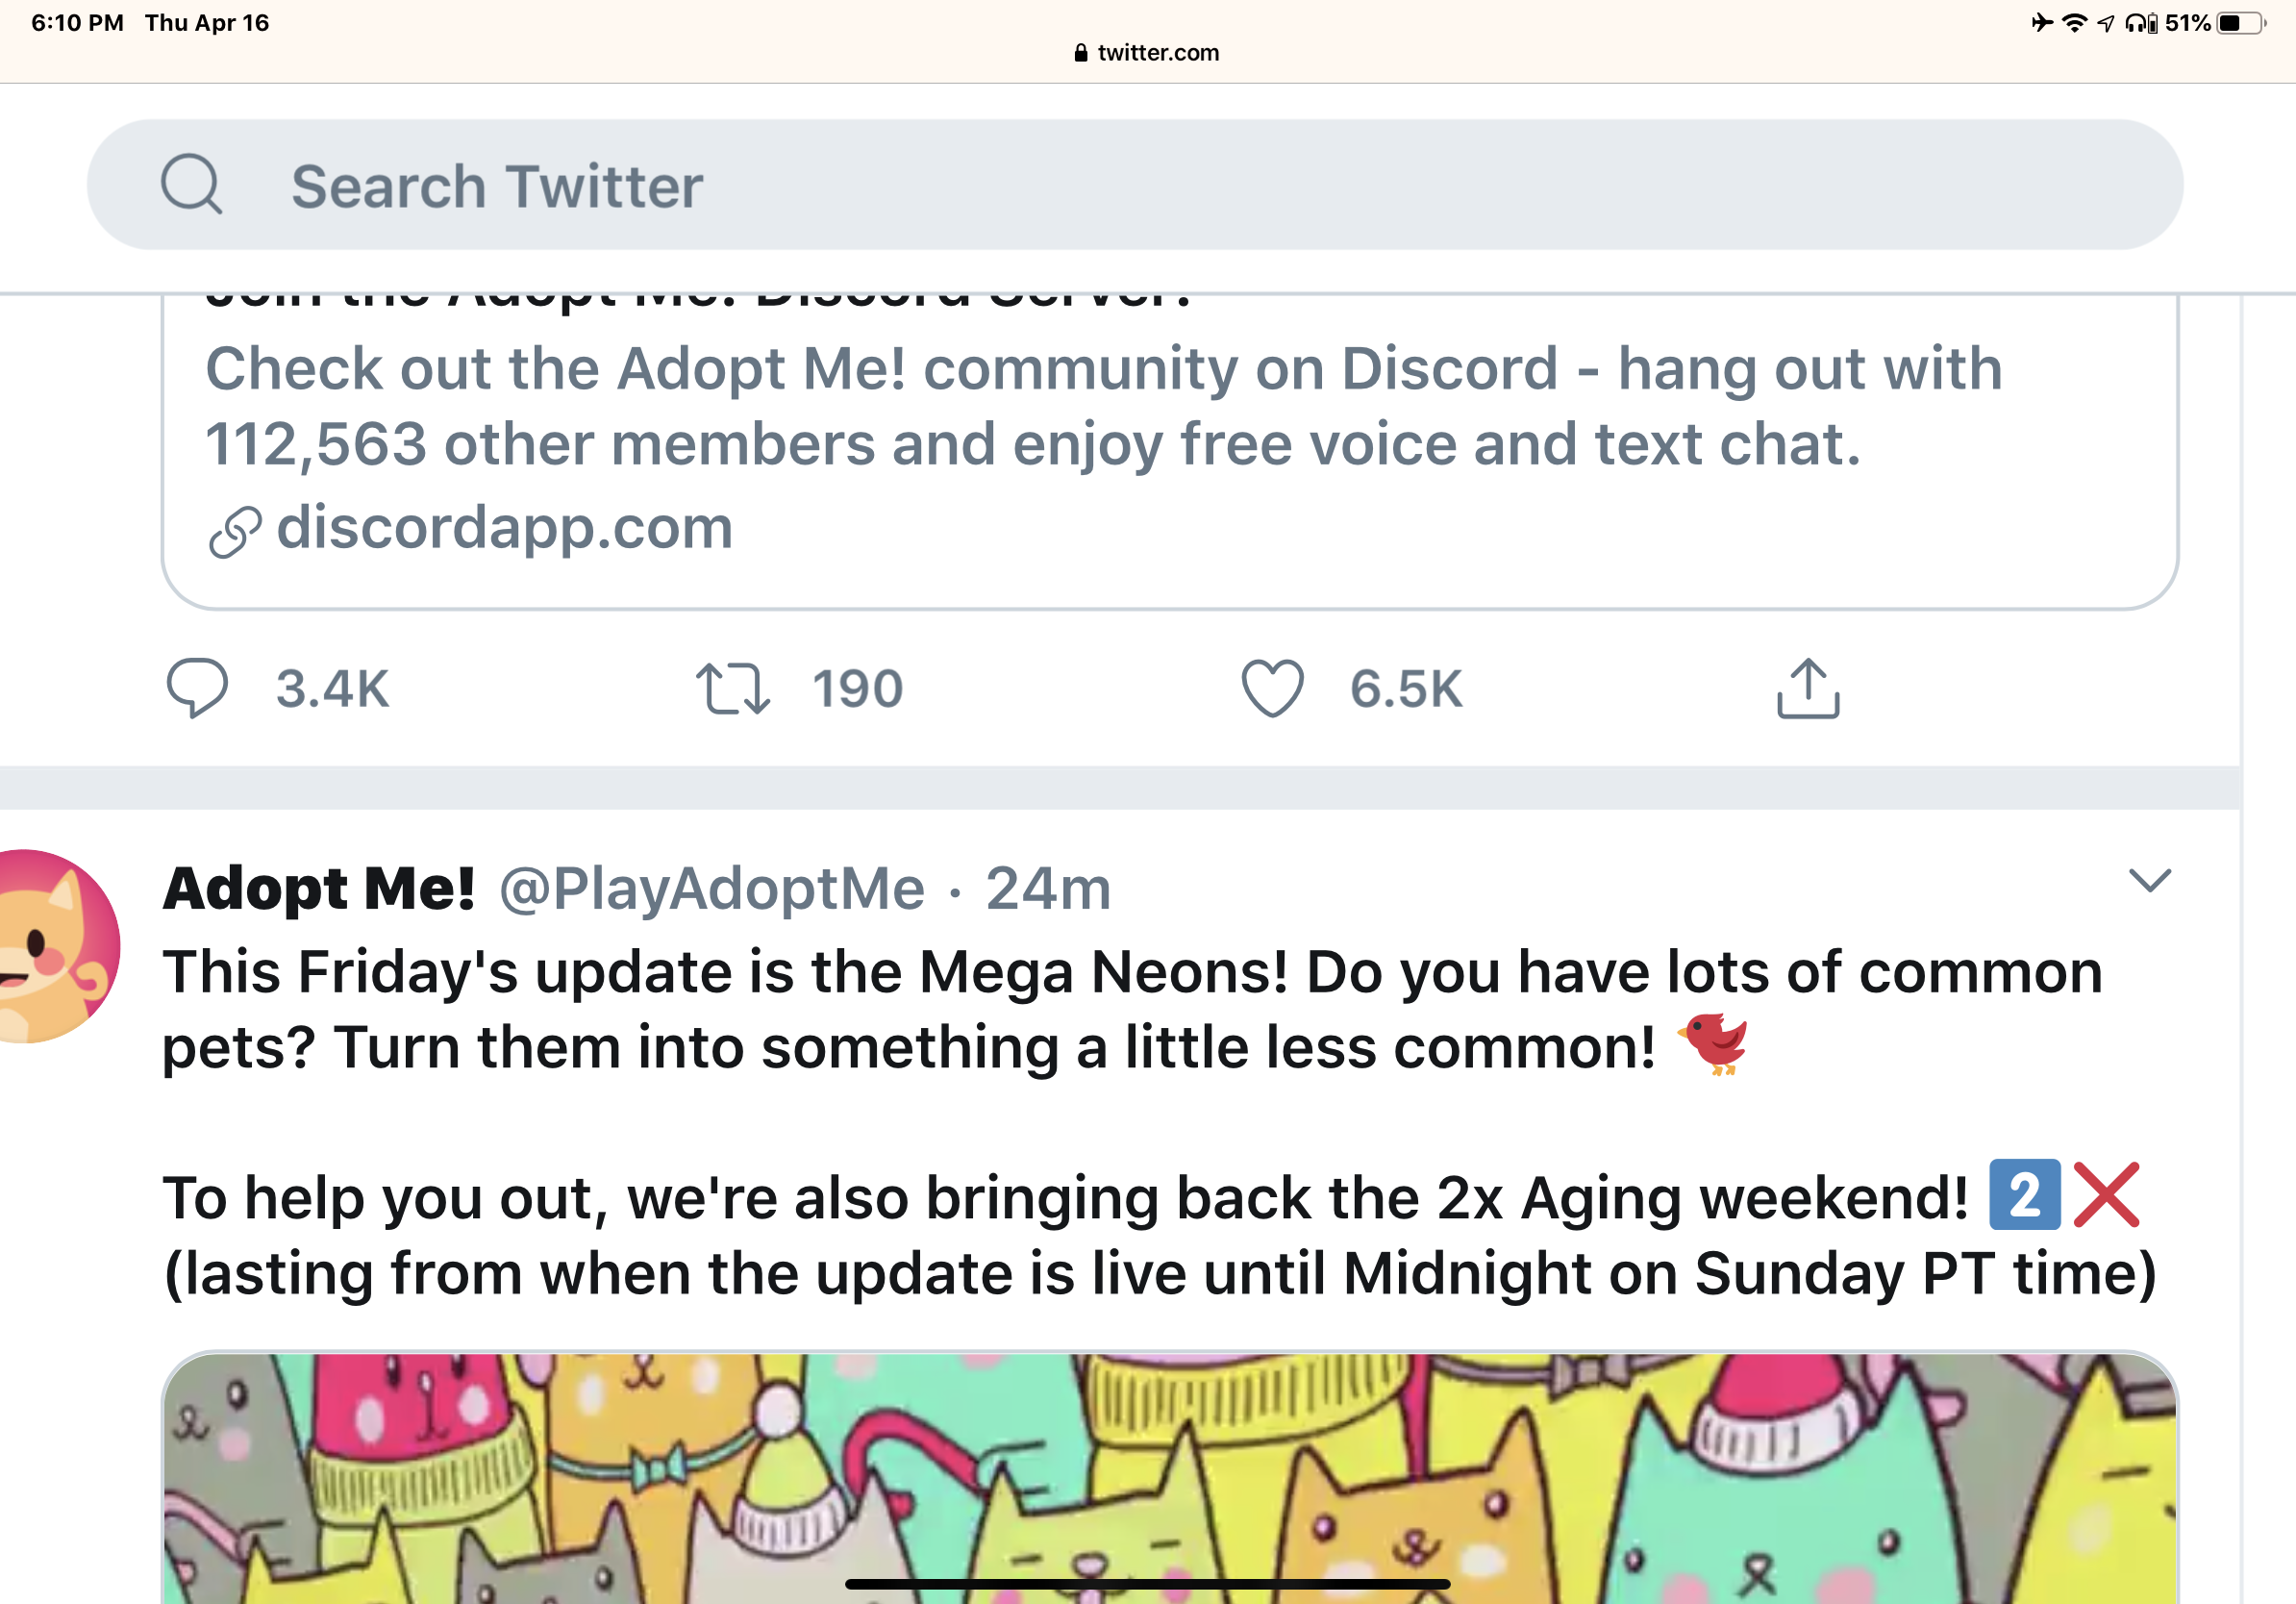Click the Discord community card description
This screenshot has width=2296, height=1604.
coord(1100,406)
